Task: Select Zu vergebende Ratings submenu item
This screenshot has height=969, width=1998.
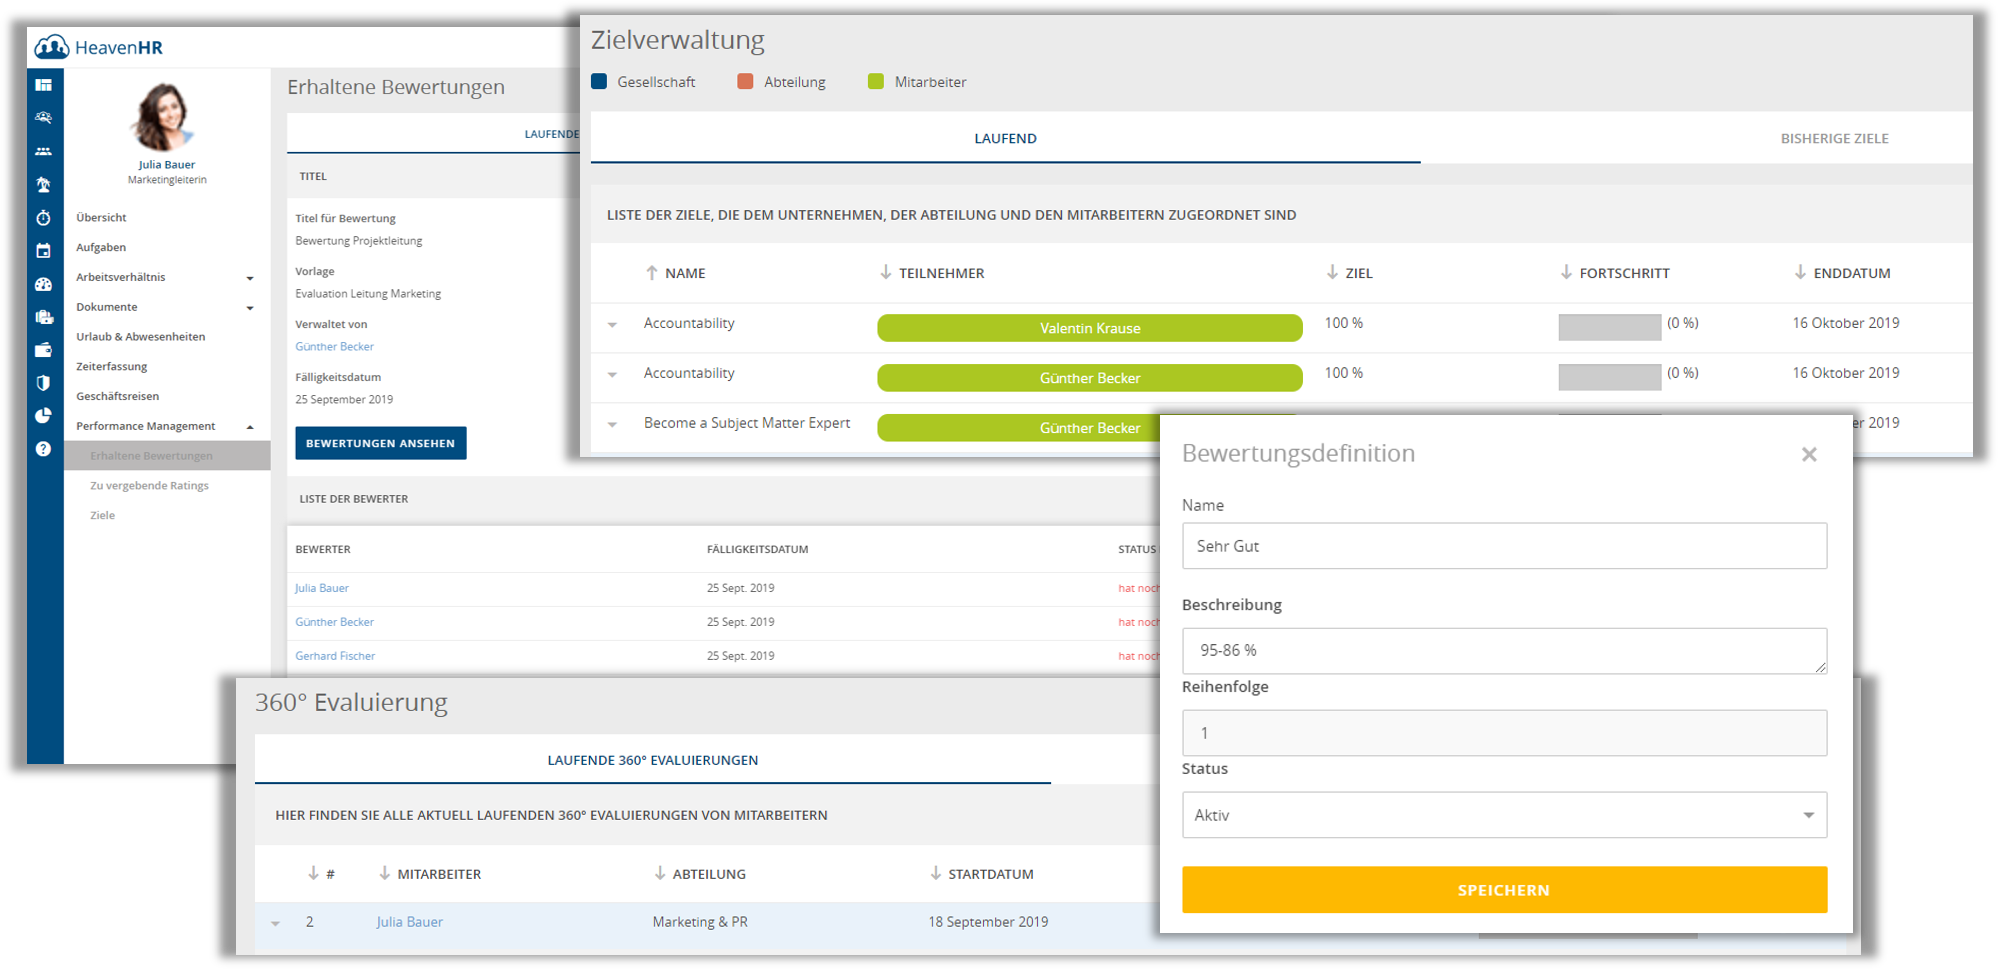Action: point(149,486)
